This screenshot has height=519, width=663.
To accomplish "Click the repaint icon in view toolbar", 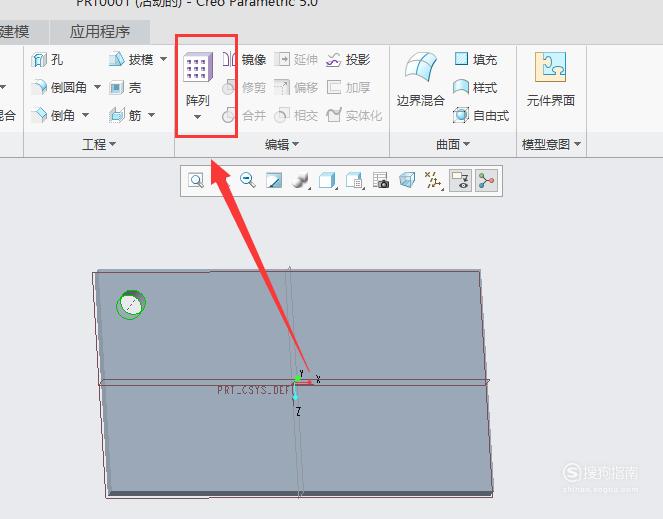I will (274, 181).
